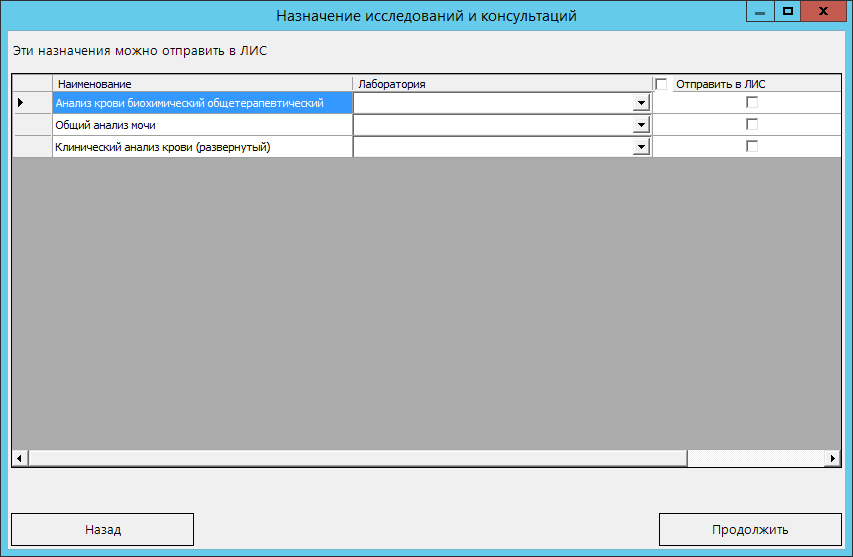This screenshot has height=557, width=853.
Task: Toggle the Отправить в ЛИС header checkbox
Action: (661, 84)
